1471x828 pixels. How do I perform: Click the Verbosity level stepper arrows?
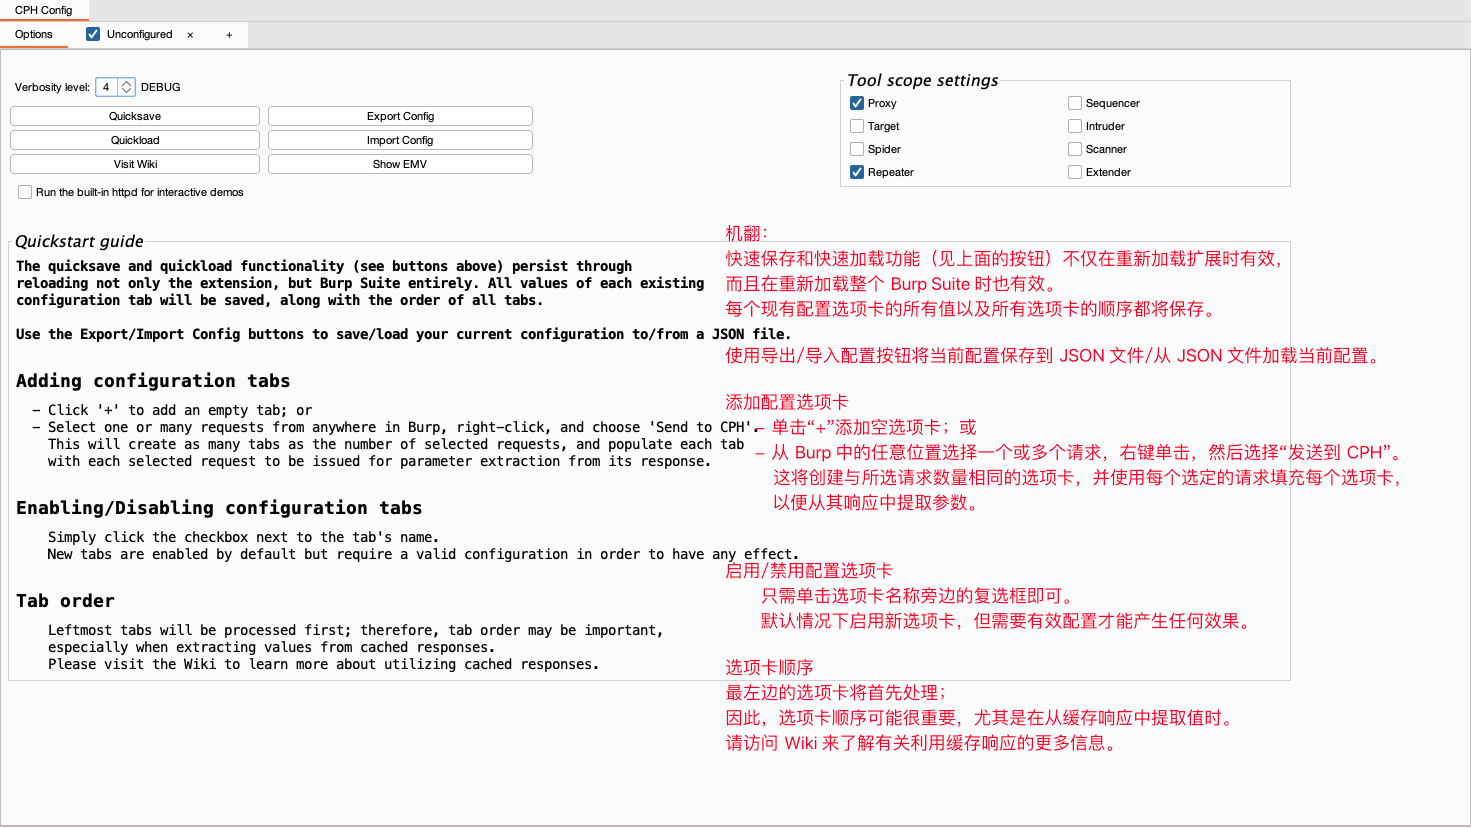(x=127, y=87)
